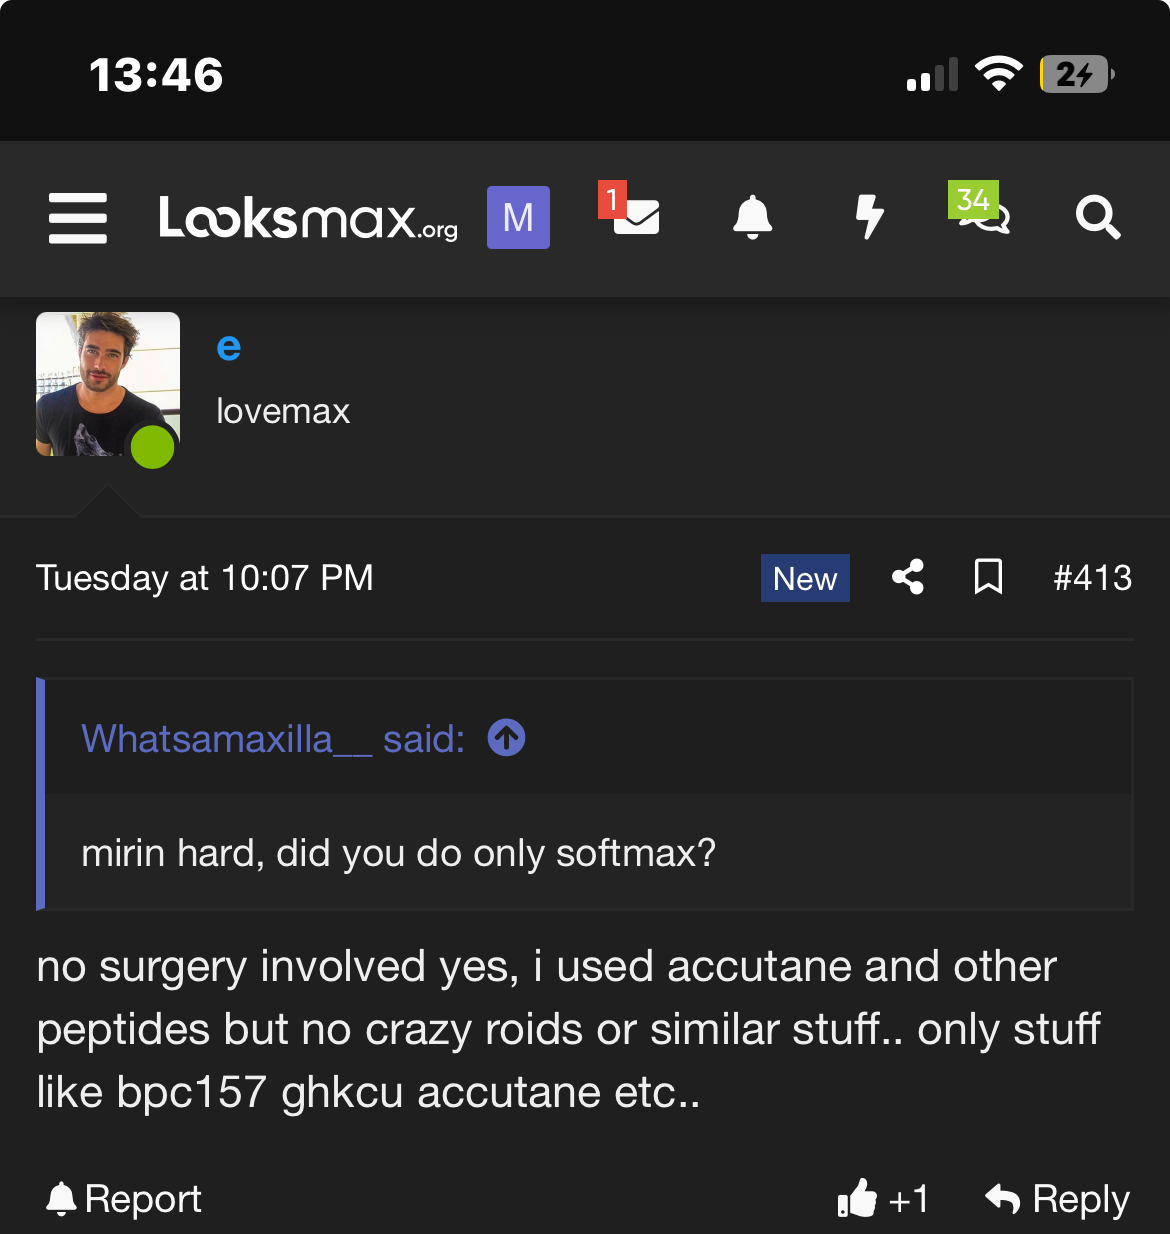
Task: Open post number #413 link
Action: (x=1092, y=578)
